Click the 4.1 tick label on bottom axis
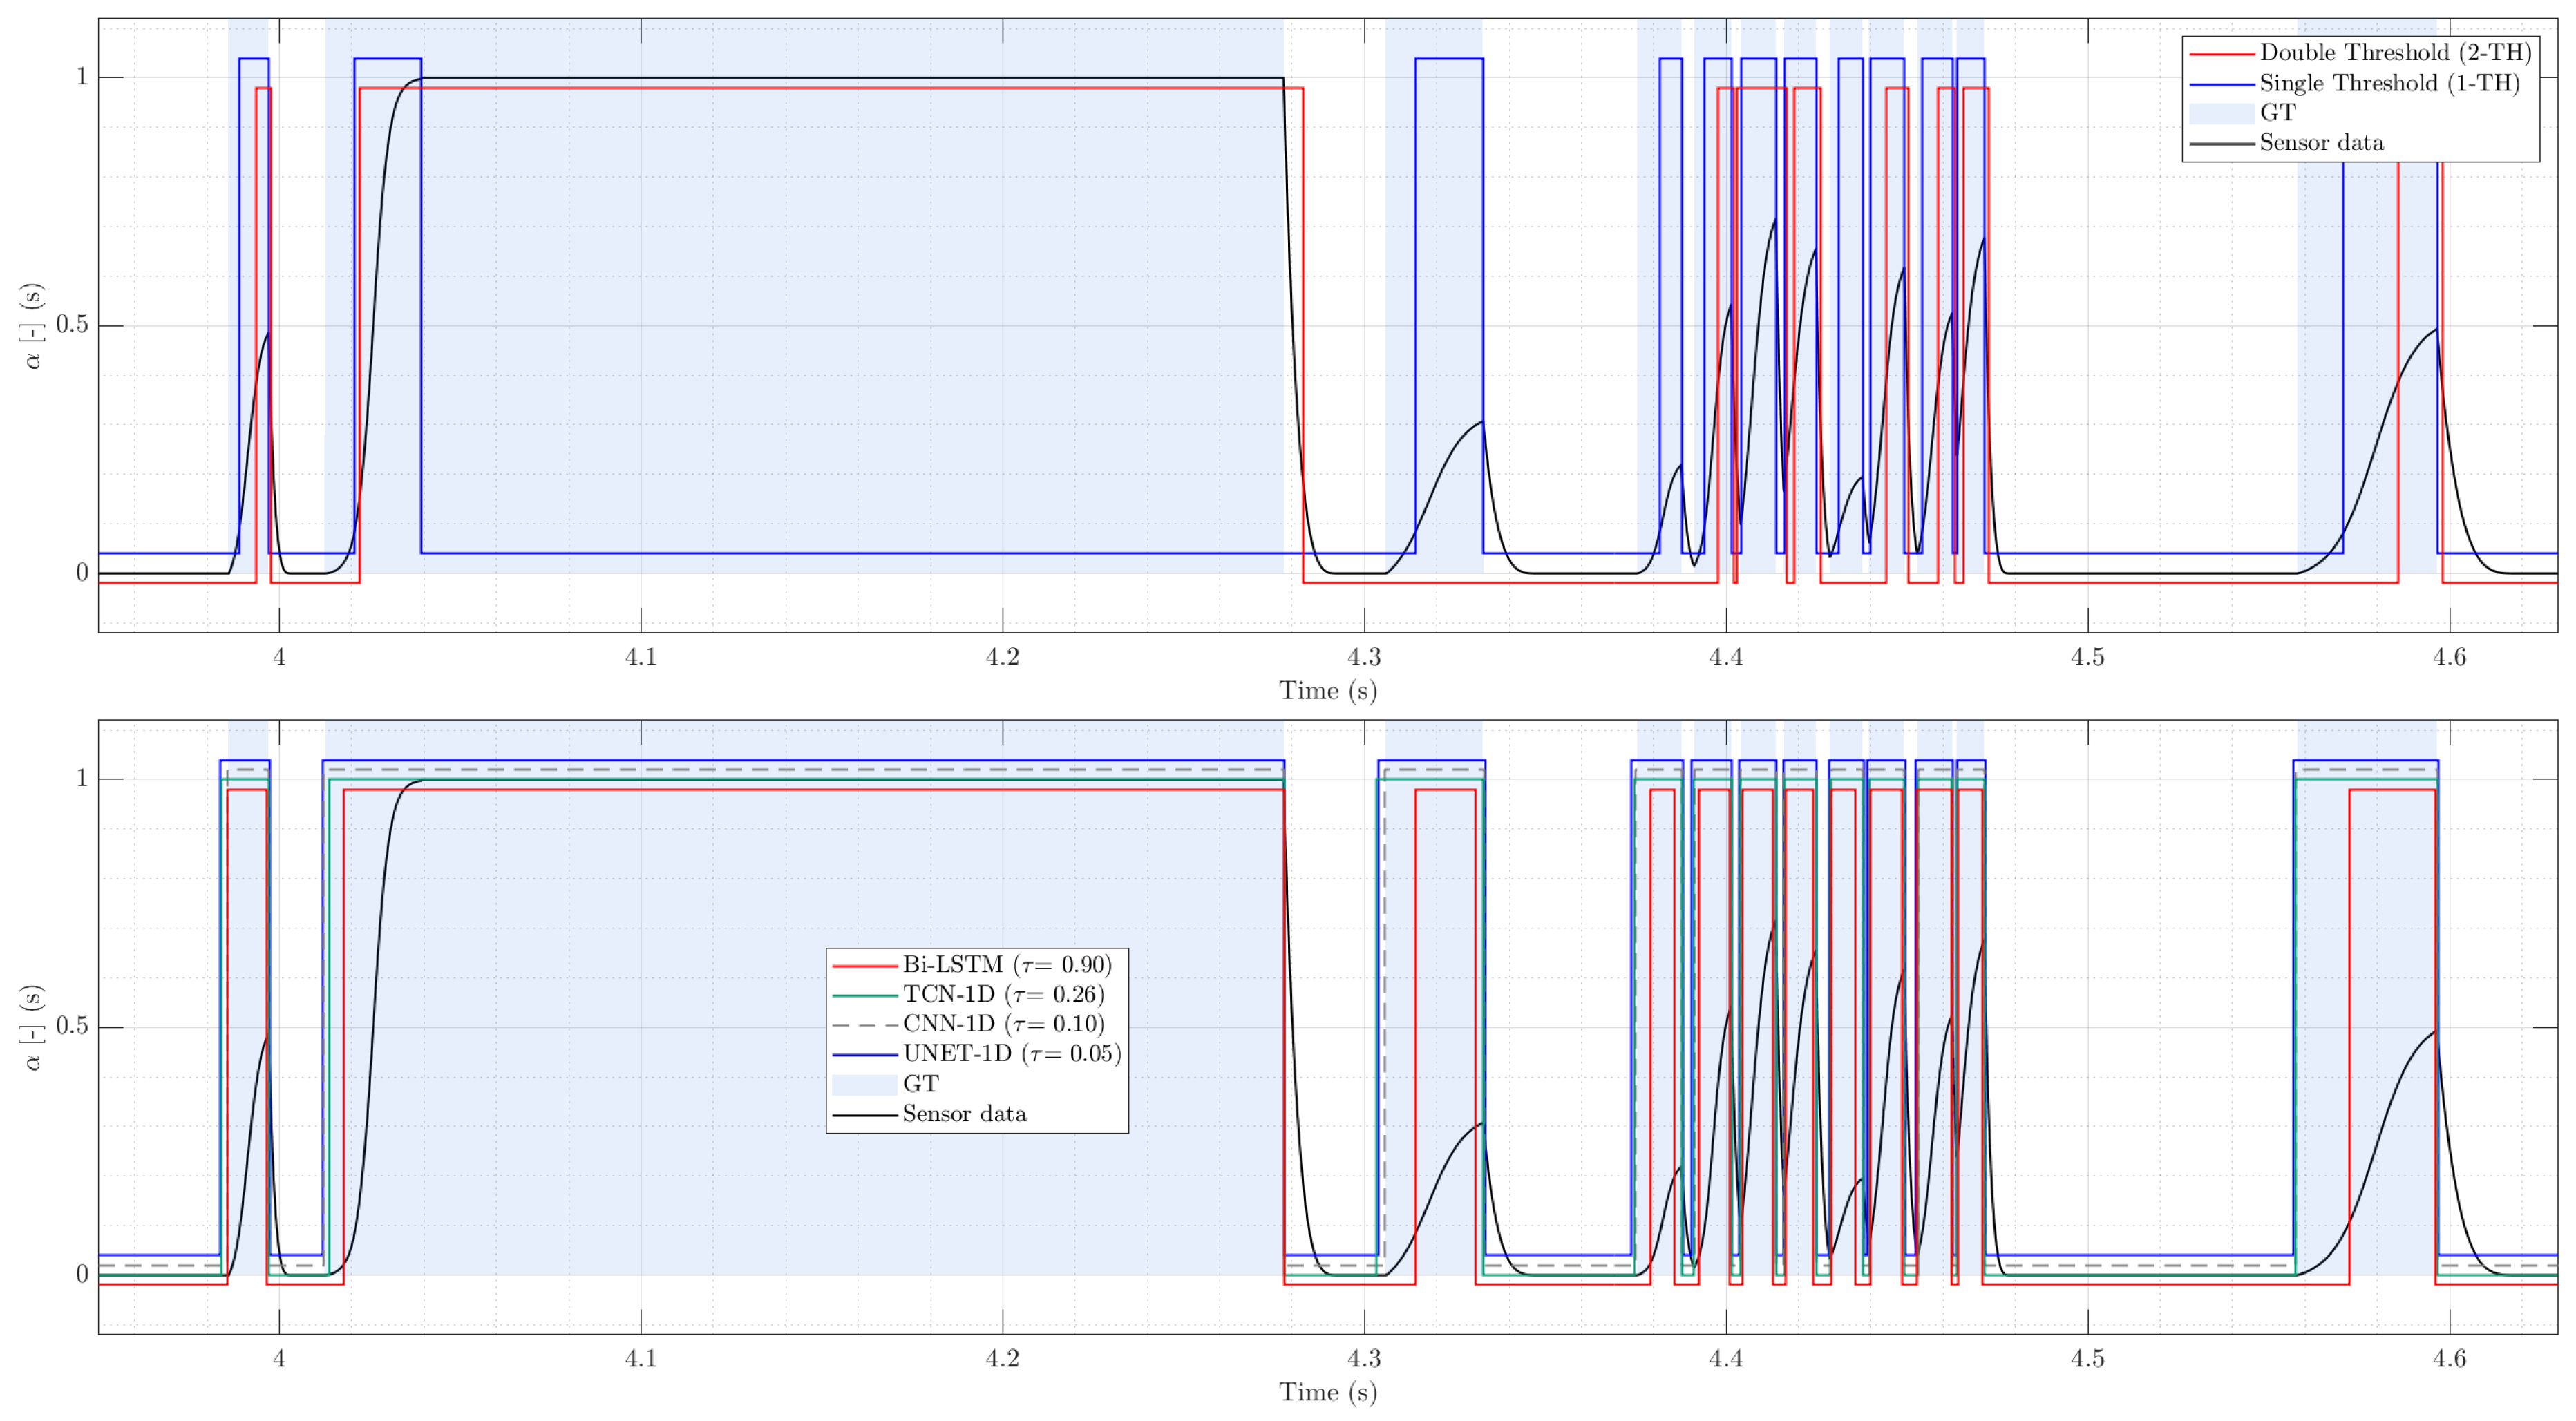 point(640,1359)
